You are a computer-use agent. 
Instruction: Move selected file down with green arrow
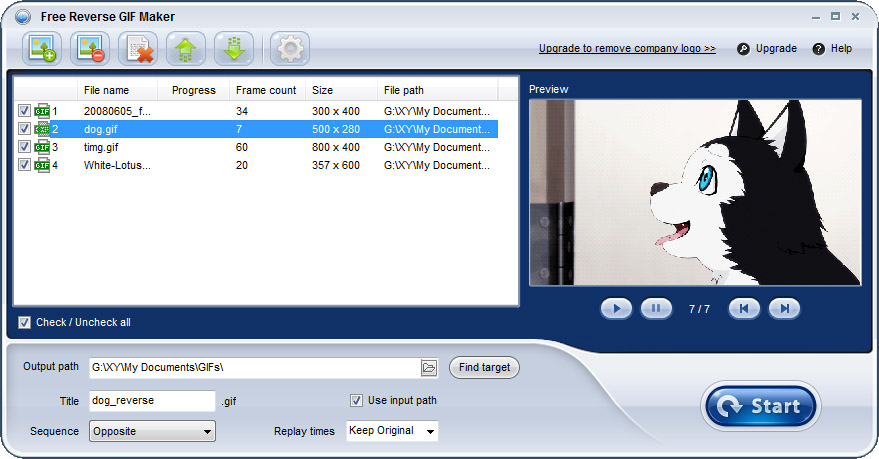234,48
